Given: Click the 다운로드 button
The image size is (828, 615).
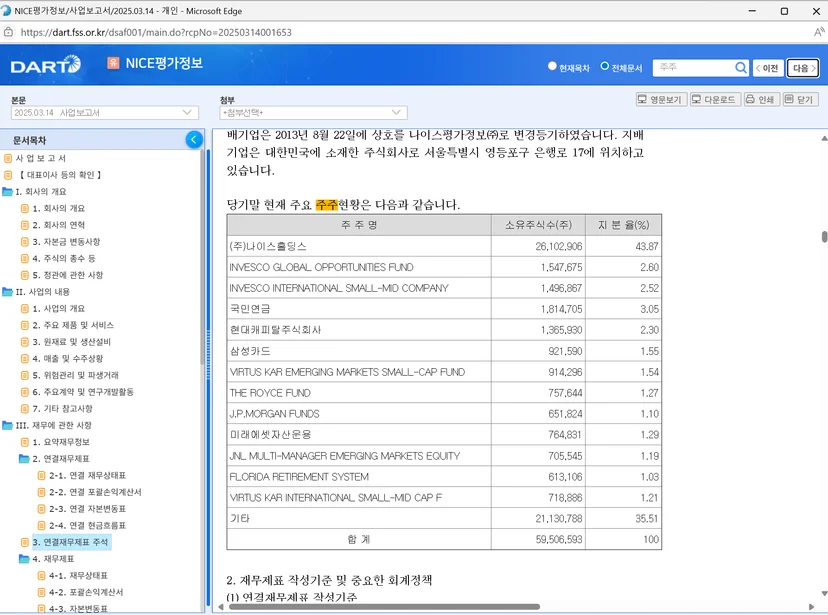Looking at the screenshot, I should pos(714,99).
